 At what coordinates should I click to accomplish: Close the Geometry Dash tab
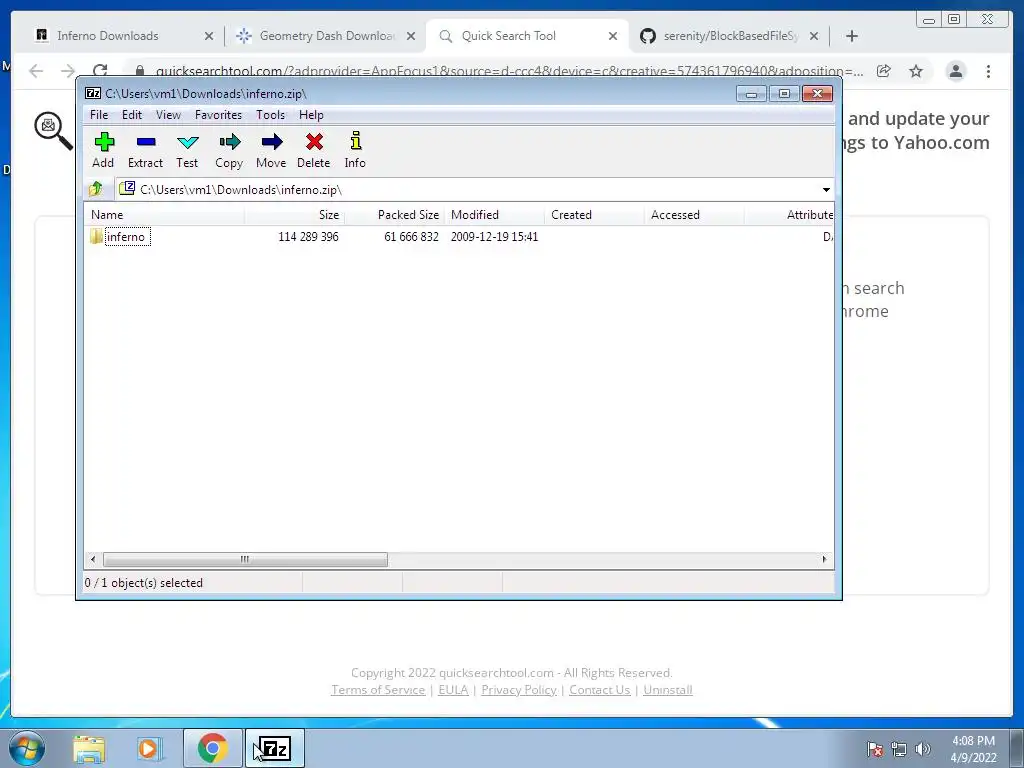click(411, 36)
